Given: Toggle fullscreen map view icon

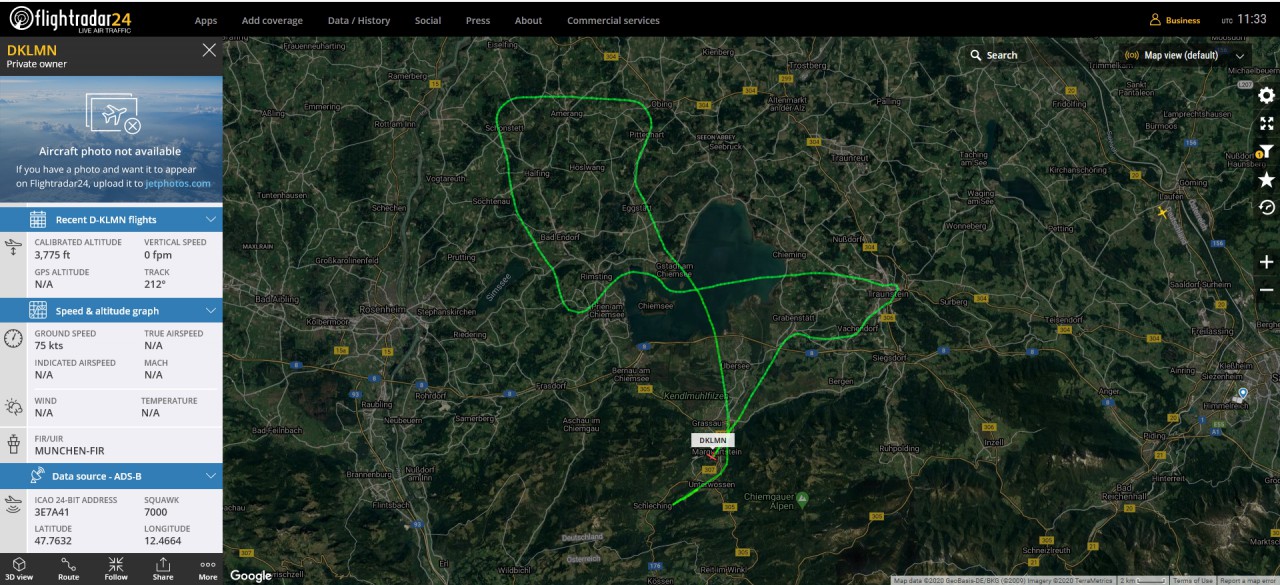Looking at the screenshot, I should [x=1266, y=124].
